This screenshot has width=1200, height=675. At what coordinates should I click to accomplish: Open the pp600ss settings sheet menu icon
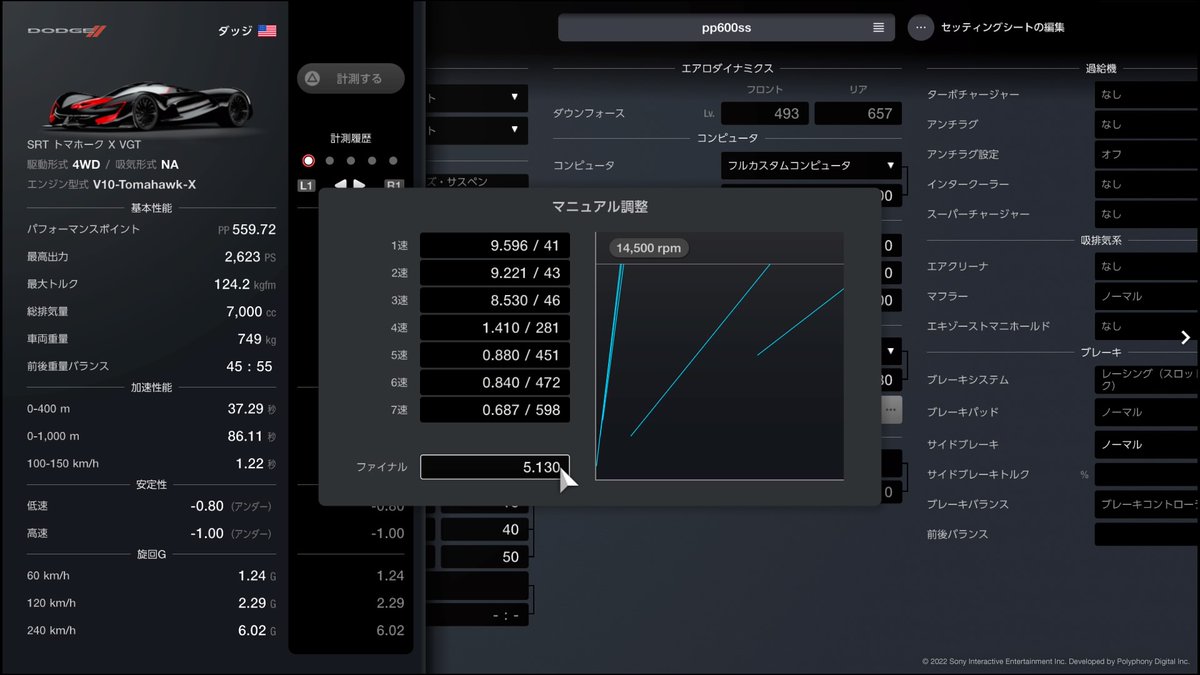click(x=878, y=27)
